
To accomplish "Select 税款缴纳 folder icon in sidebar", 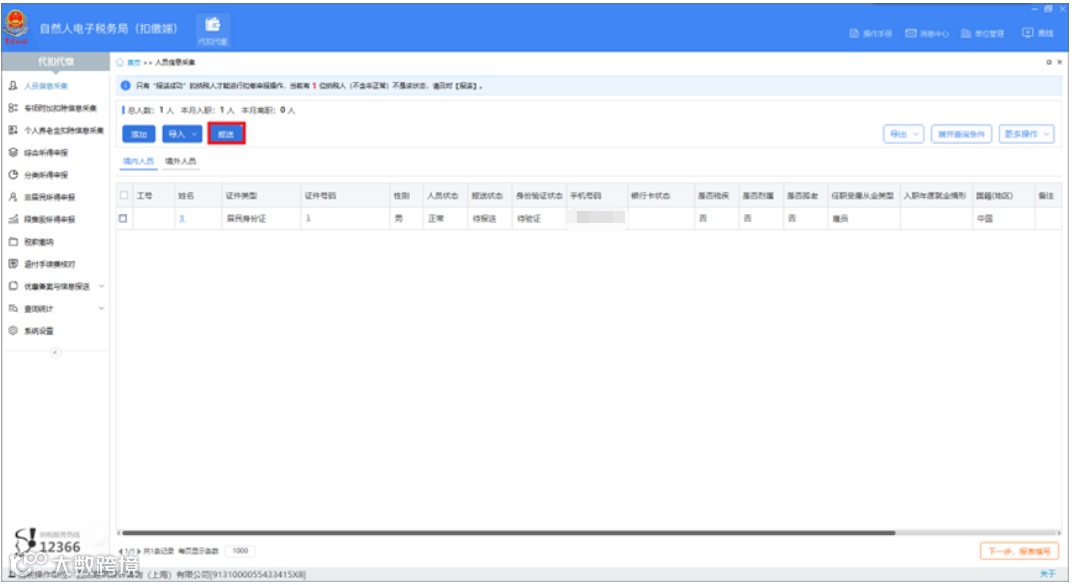I will click(x=13, y=241).
